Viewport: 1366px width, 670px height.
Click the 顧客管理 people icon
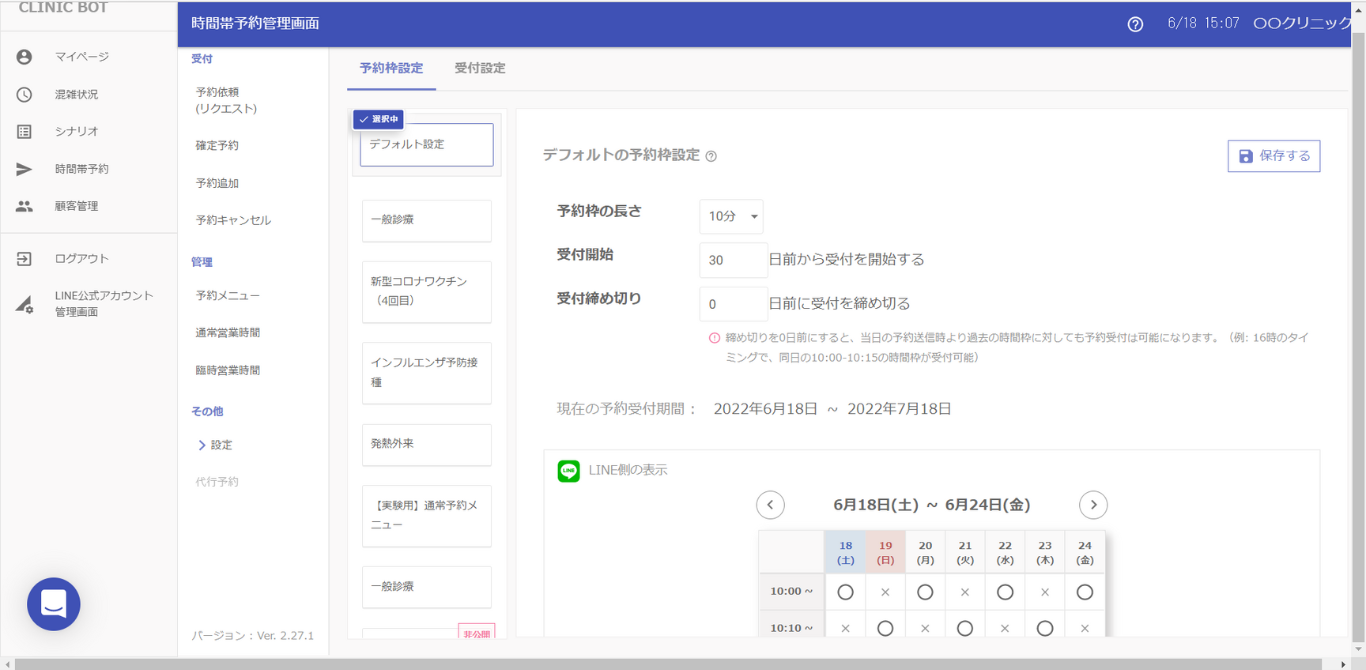tap(24, 206)
